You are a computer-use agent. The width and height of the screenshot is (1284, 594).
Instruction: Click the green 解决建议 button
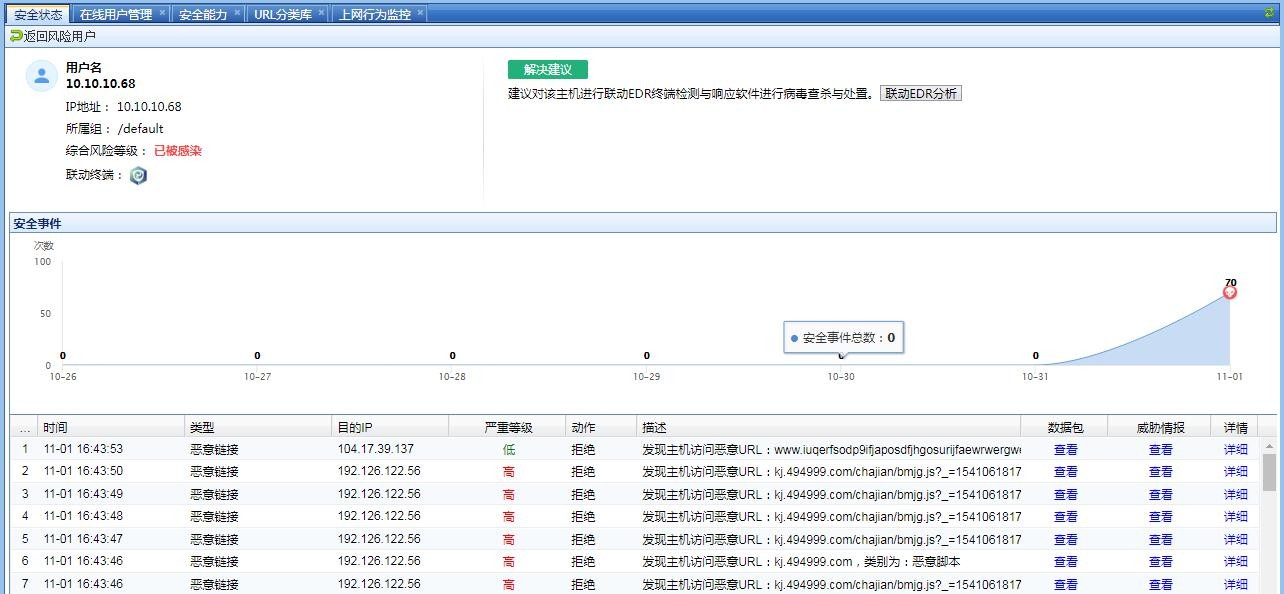pyautogui.click(x=547, y=69)
